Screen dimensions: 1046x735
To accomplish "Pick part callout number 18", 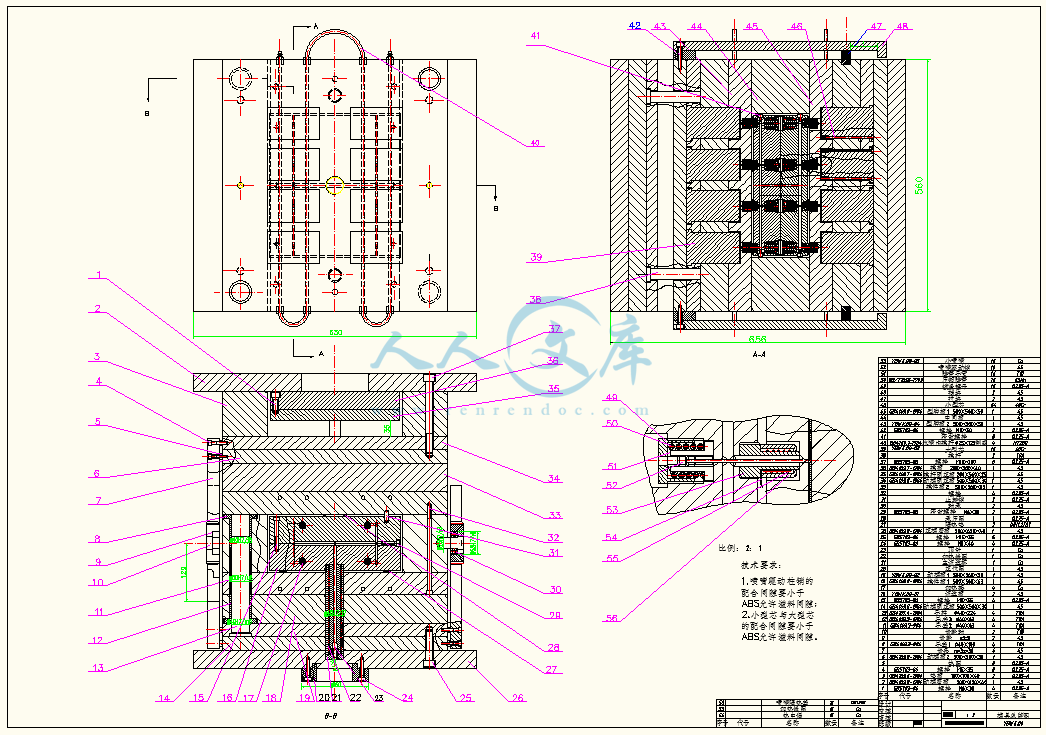I will click(x=270, y=698).
